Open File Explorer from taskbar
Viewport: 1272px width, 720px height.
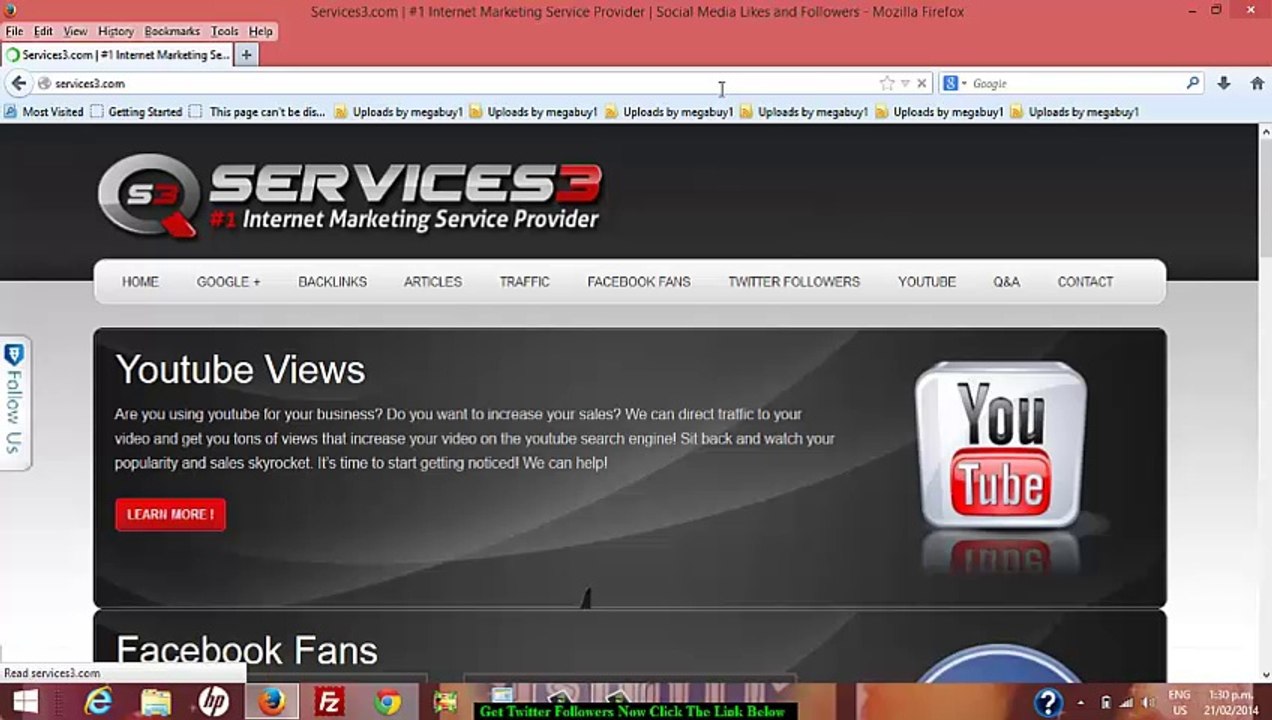tap(156, 702)
